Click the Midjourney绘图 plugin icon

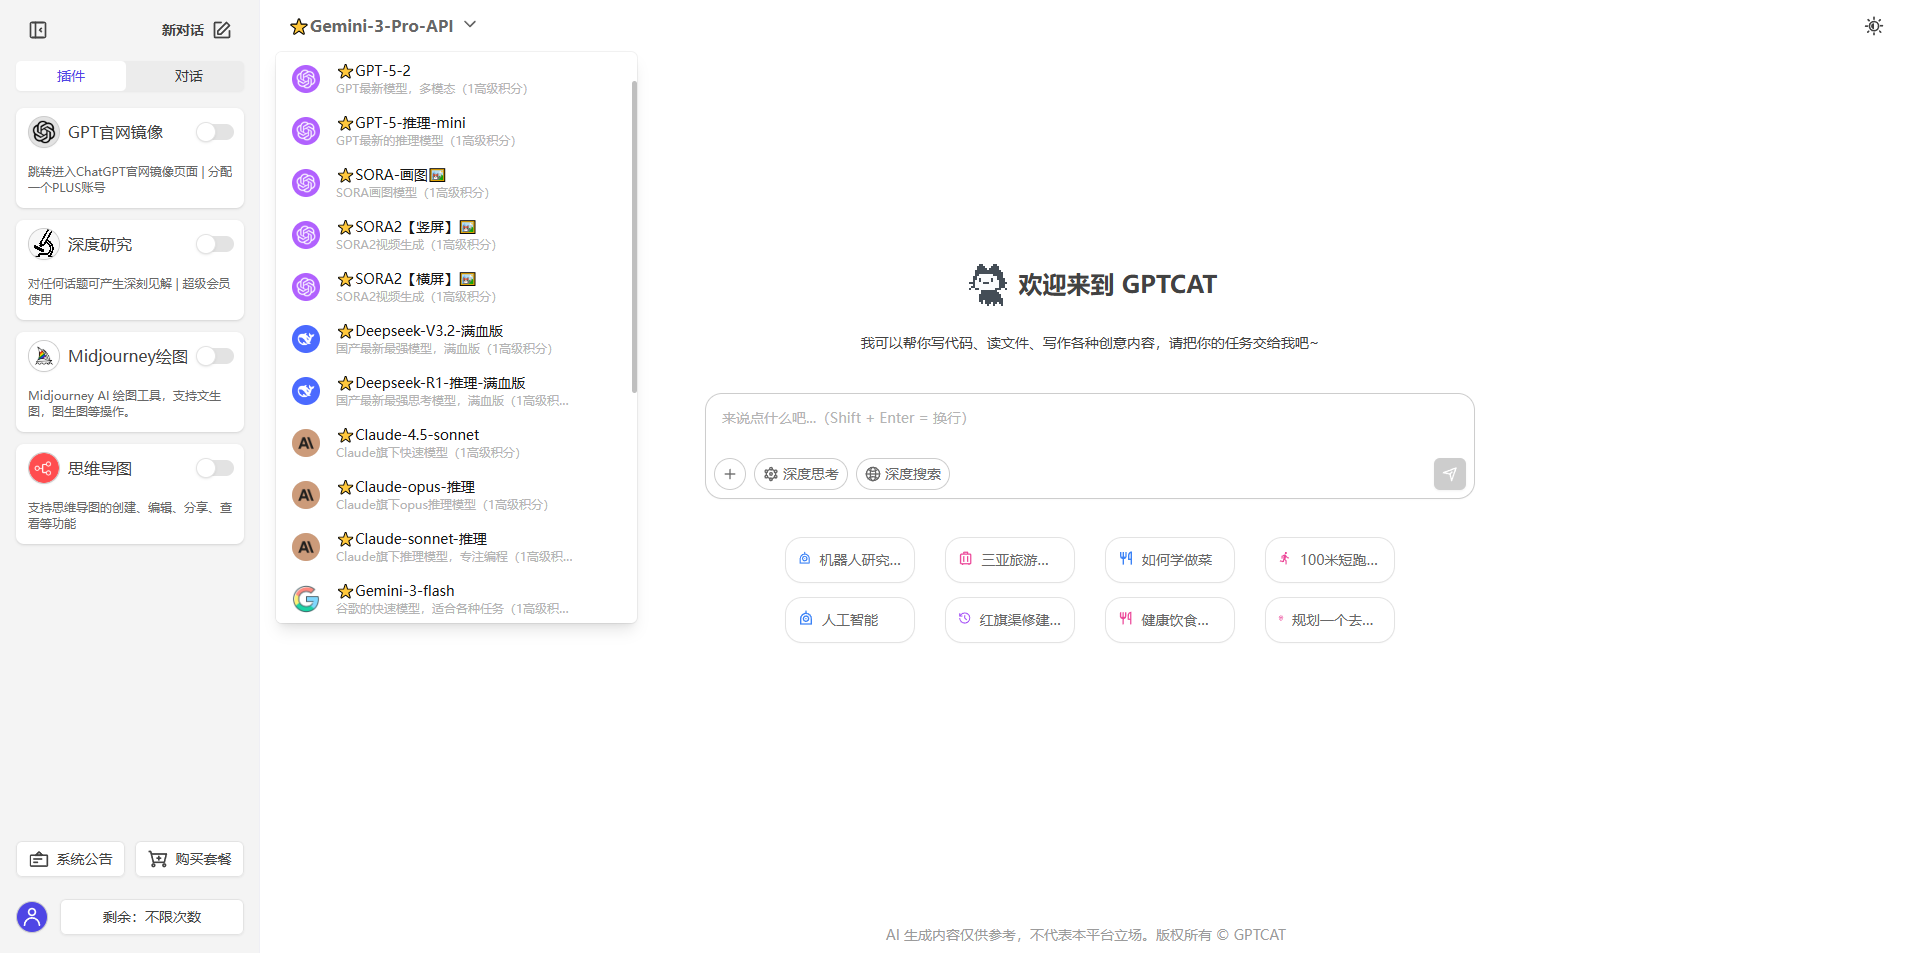coord(43,355)
